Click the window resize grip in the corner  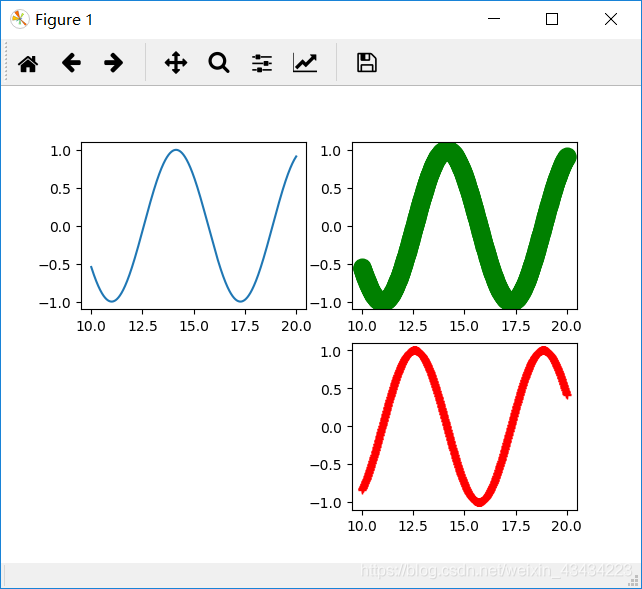[x=633, y=581]
